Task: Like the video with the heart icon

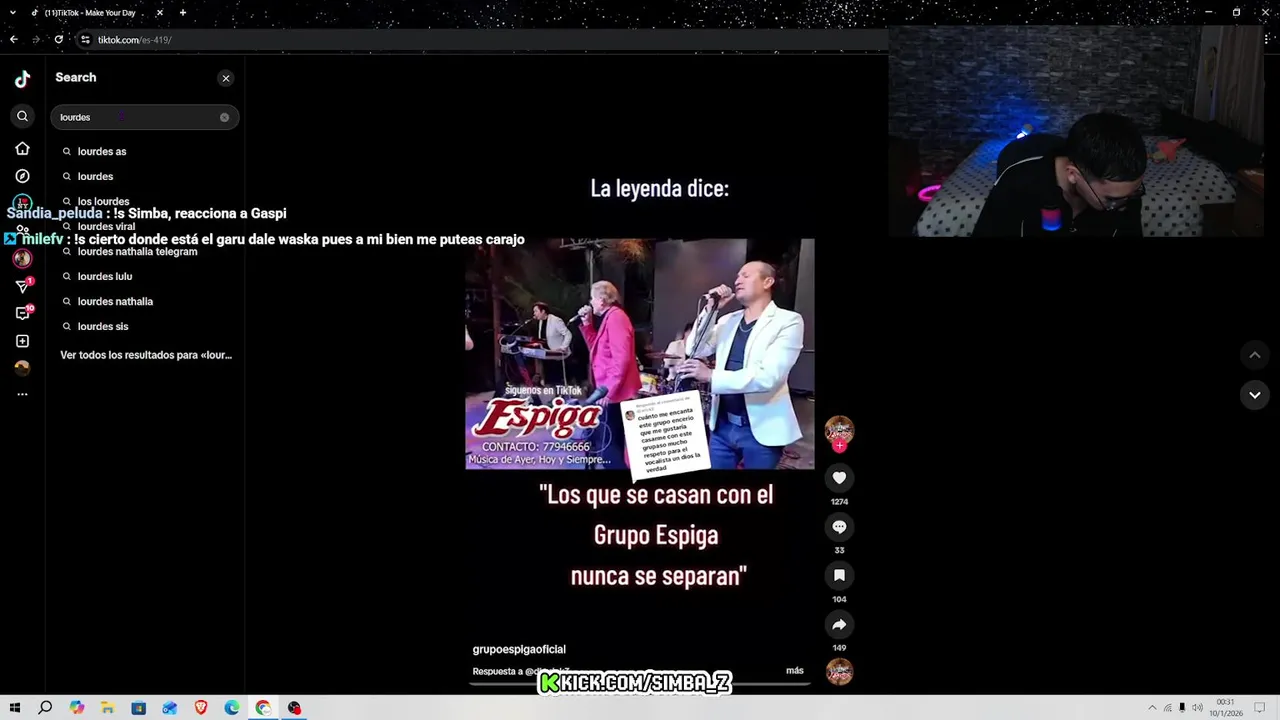Action: click(839, 478)
